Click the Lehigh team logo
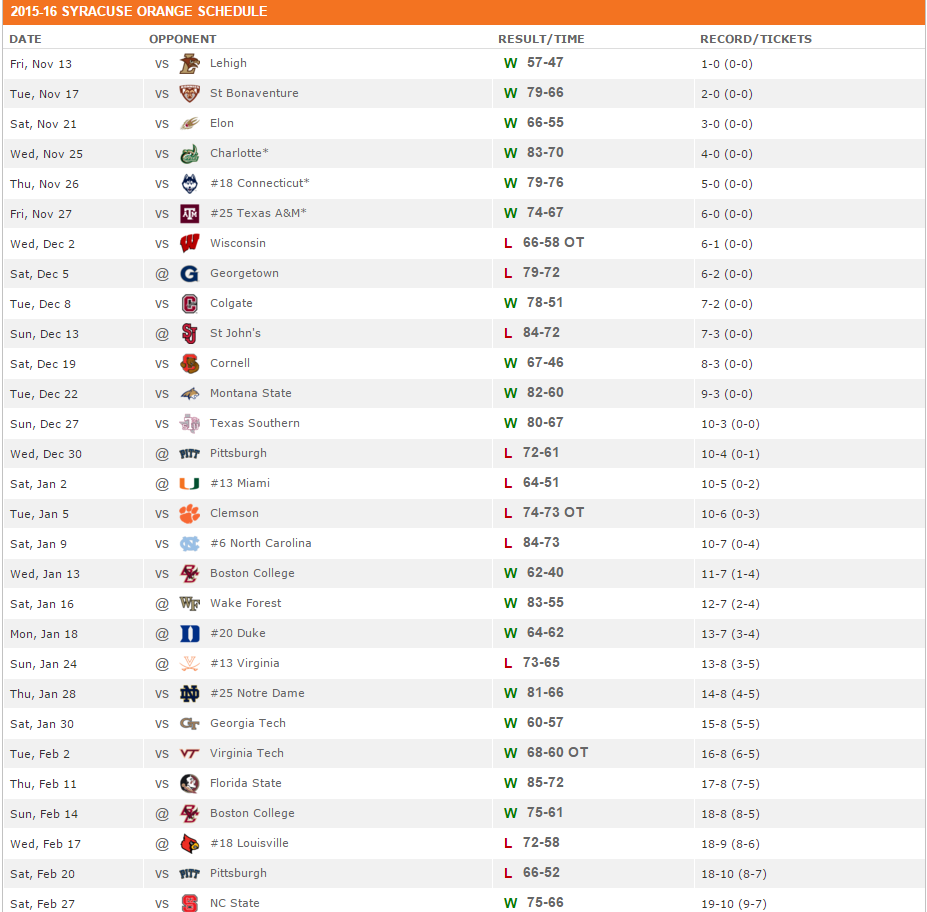927x912 pixels. click(x=189, y=64)
